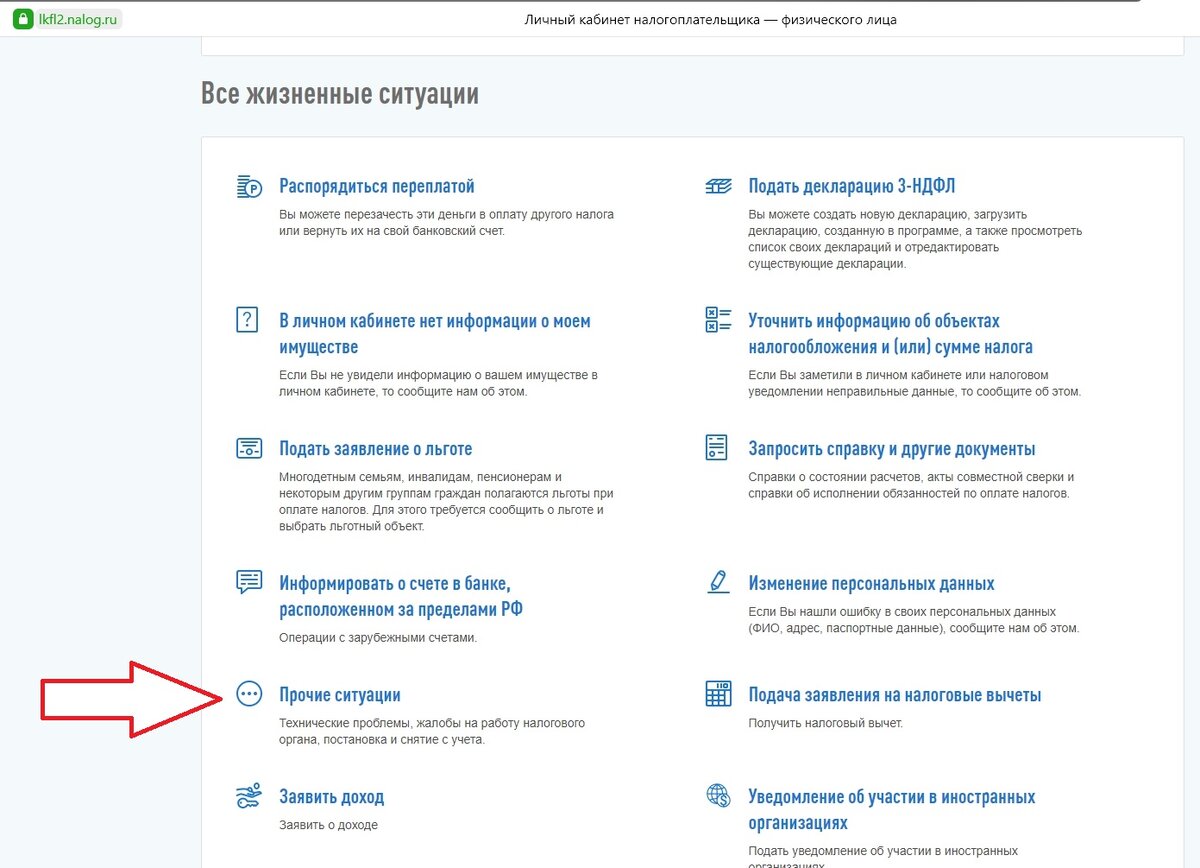Click the icon for уточнить информацию об объектах
Screen dimensions: 1200x868
(718, 320)
